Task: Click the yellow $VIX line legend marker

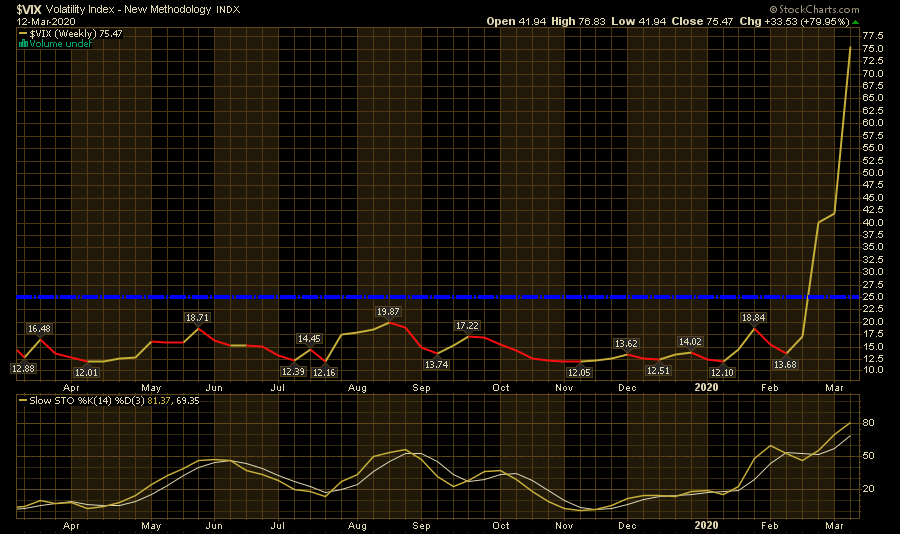Action: (x=23, y=33)
